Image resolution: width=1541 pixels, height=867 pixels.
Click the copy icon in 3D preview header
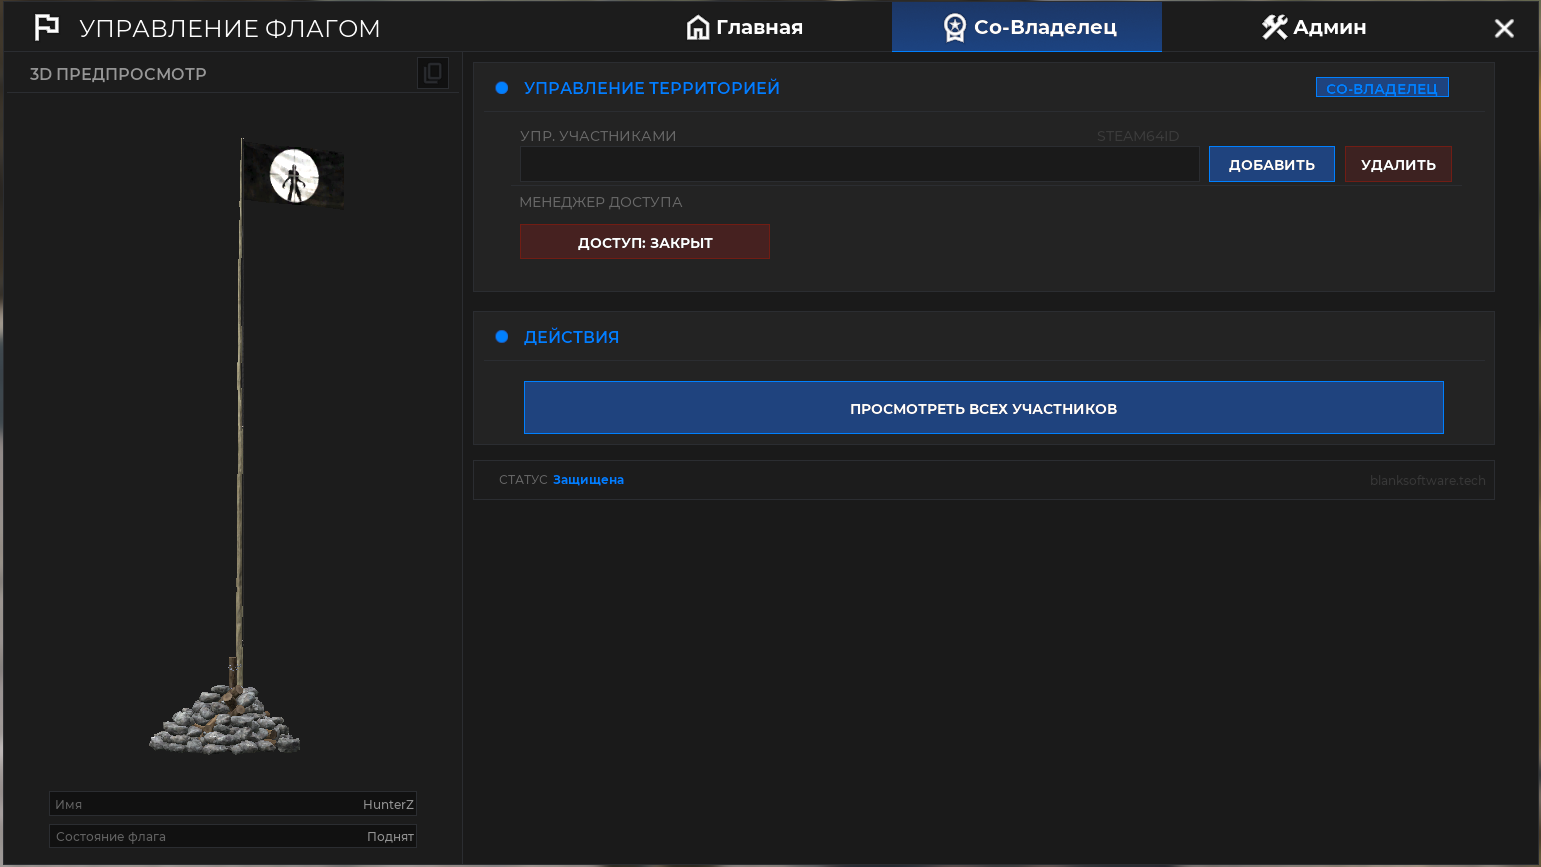[433, 73]
